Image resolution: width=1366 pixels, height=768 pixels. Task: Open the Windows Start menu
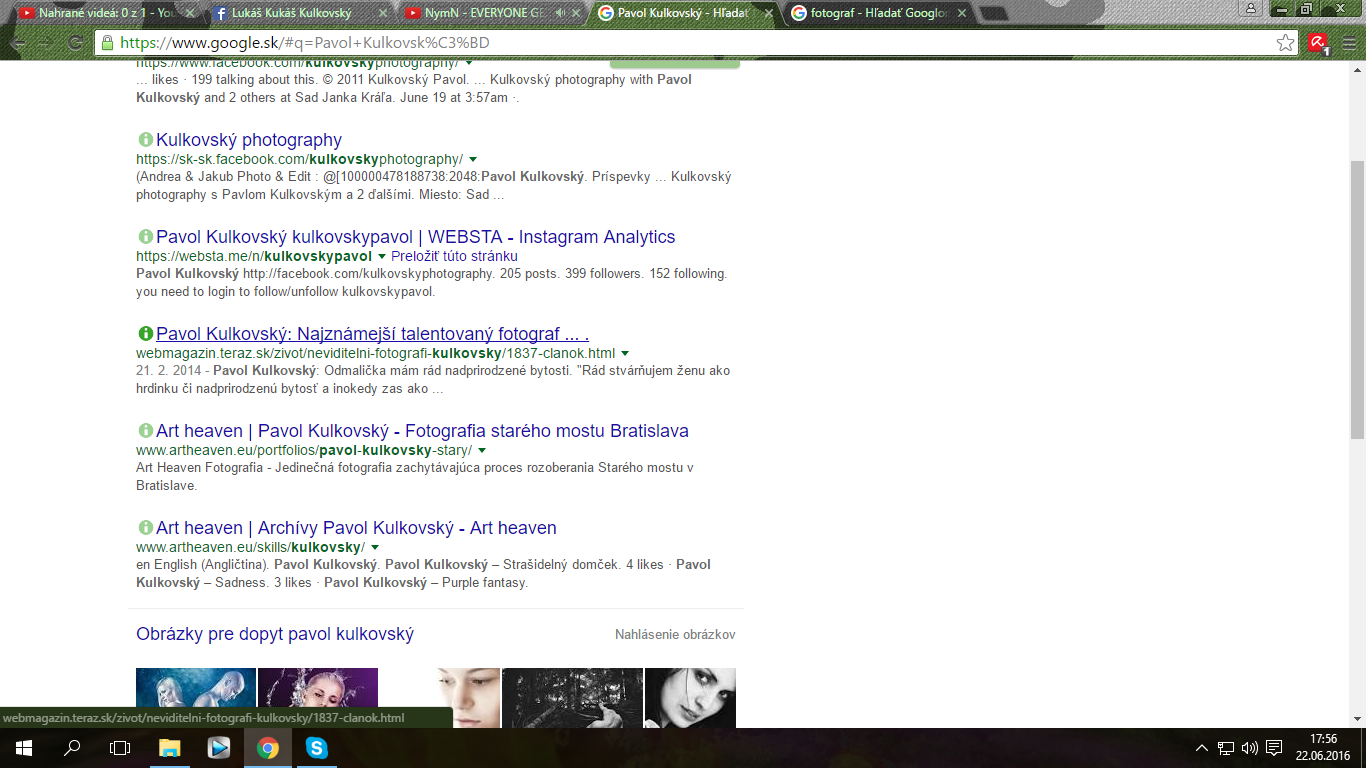[x=24, y=748]
